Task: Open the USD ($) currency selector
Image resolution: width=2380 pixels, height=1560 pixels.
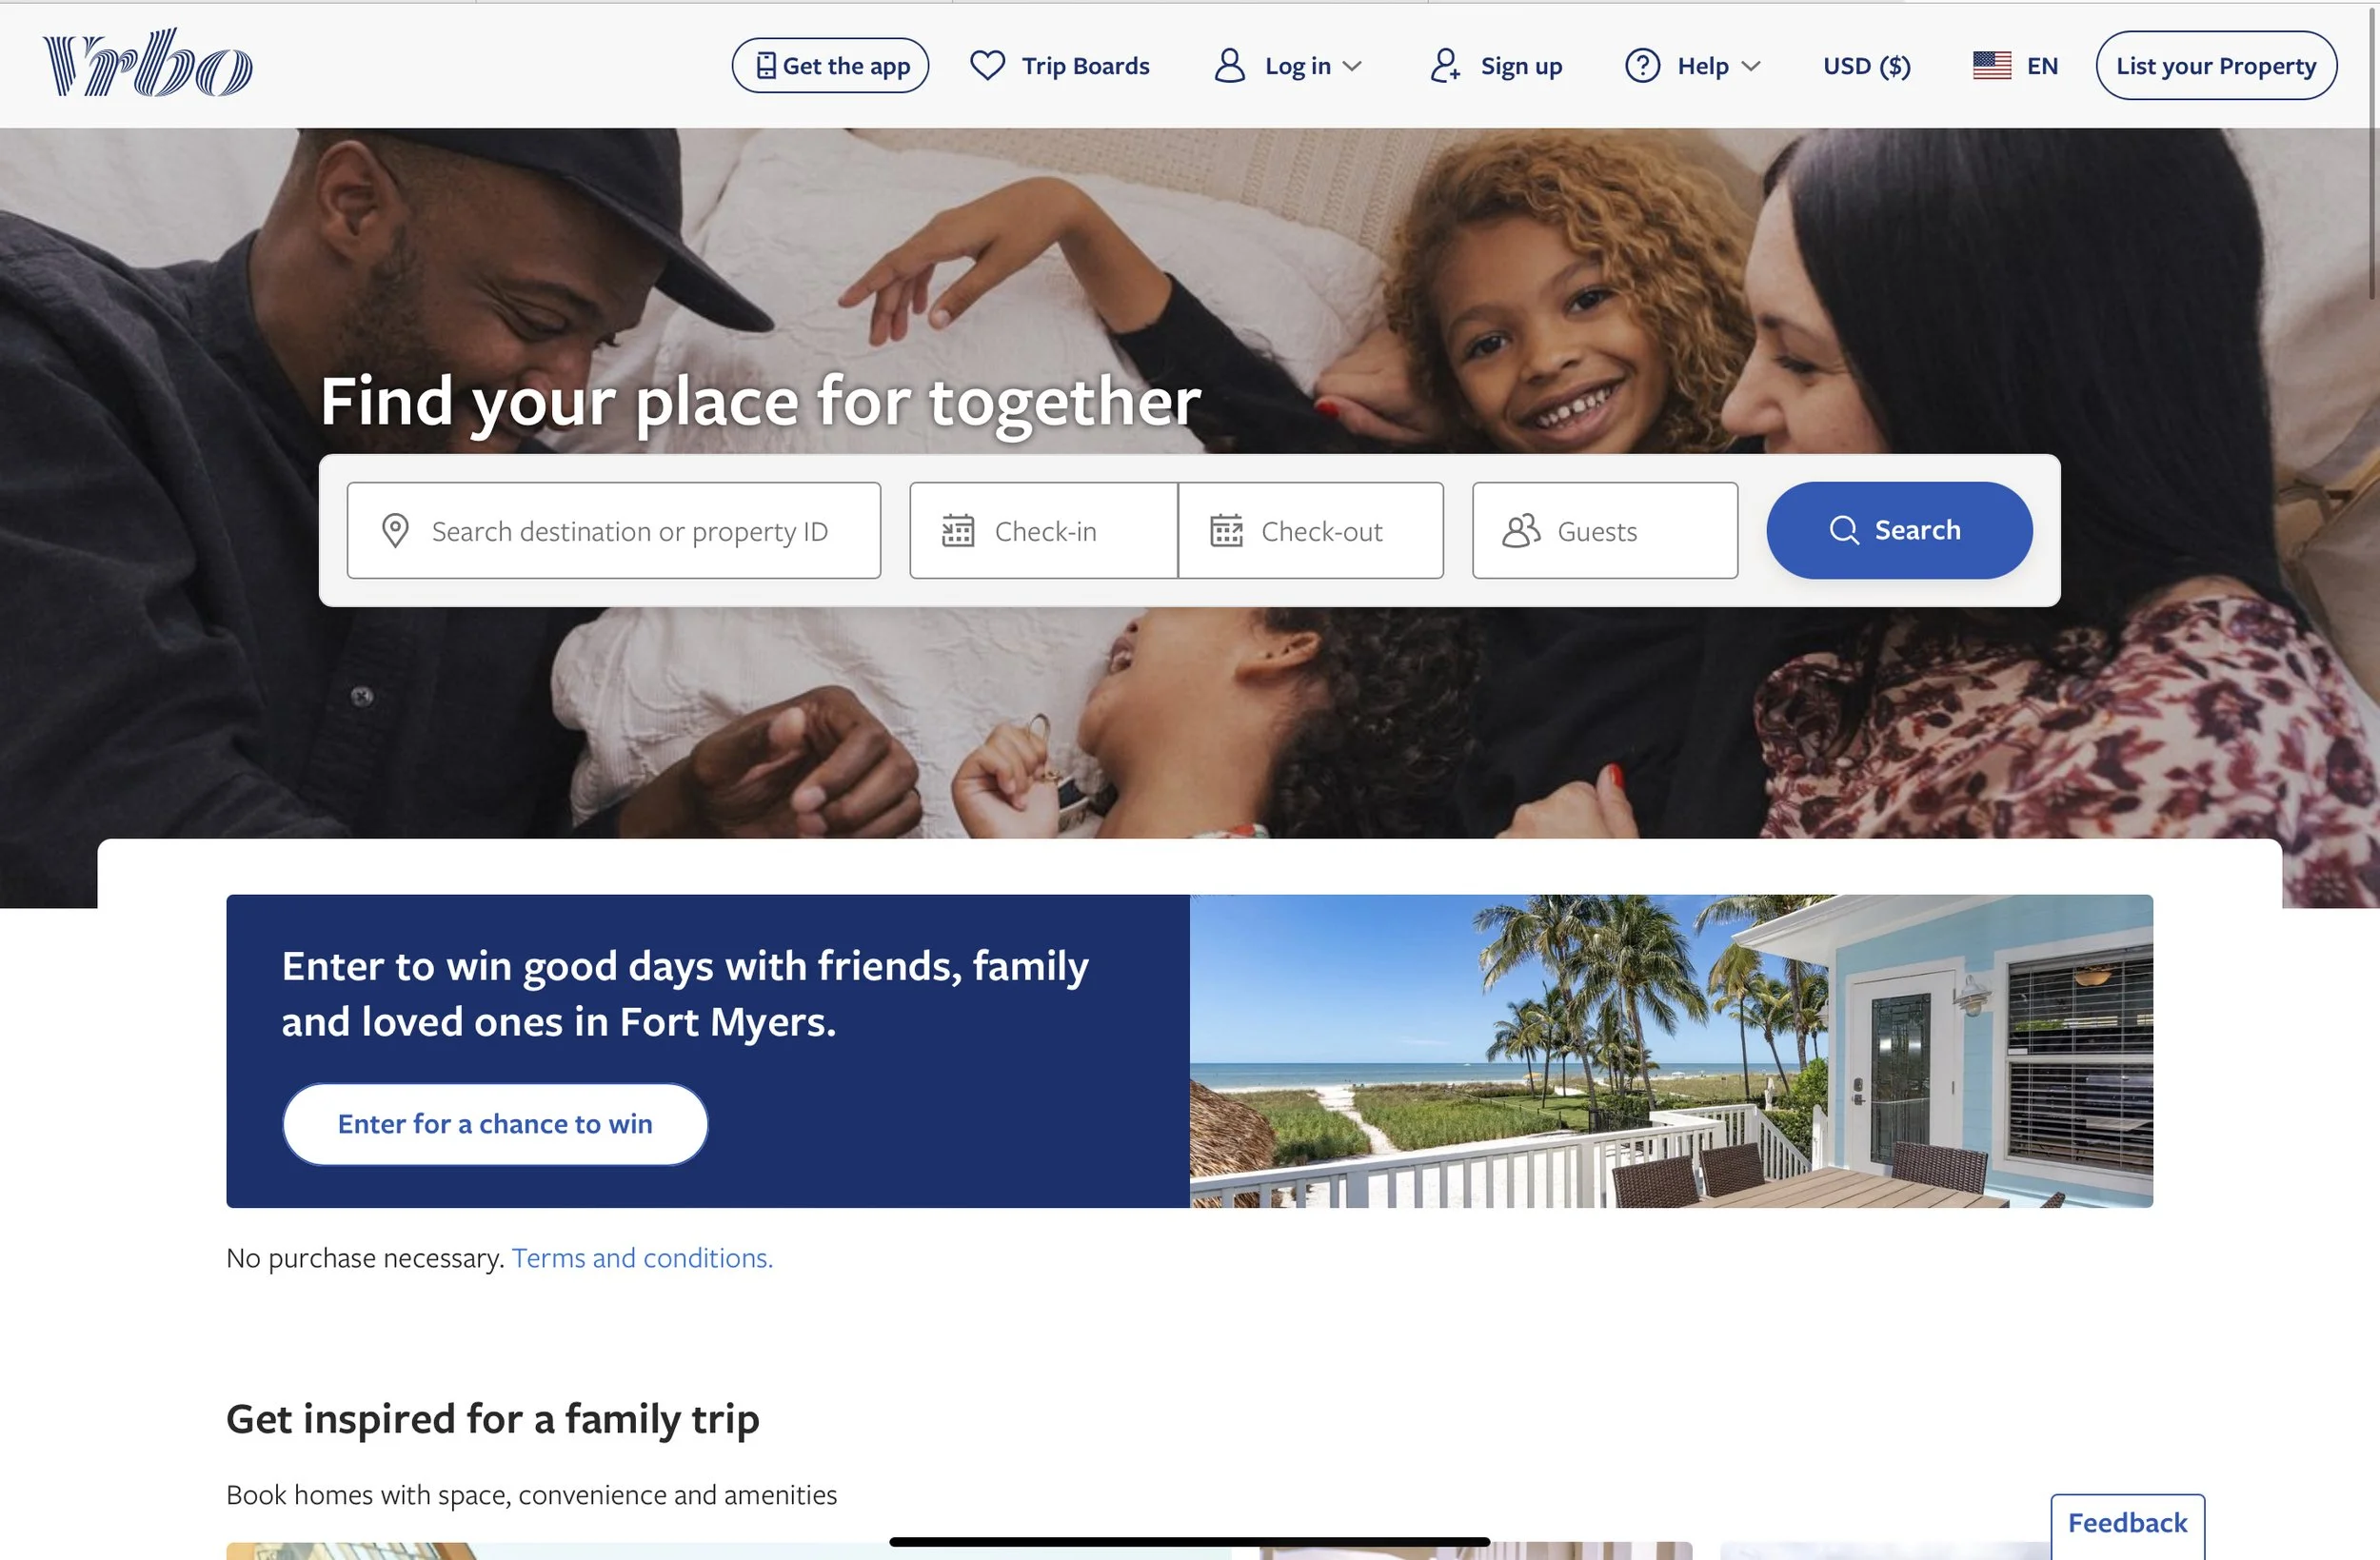Action: 1866,66
